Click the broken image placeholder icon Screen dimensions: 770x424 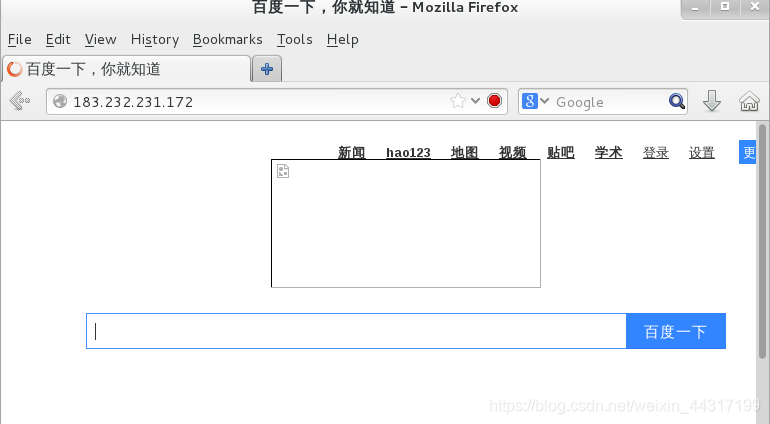click(x=283, y=171)
